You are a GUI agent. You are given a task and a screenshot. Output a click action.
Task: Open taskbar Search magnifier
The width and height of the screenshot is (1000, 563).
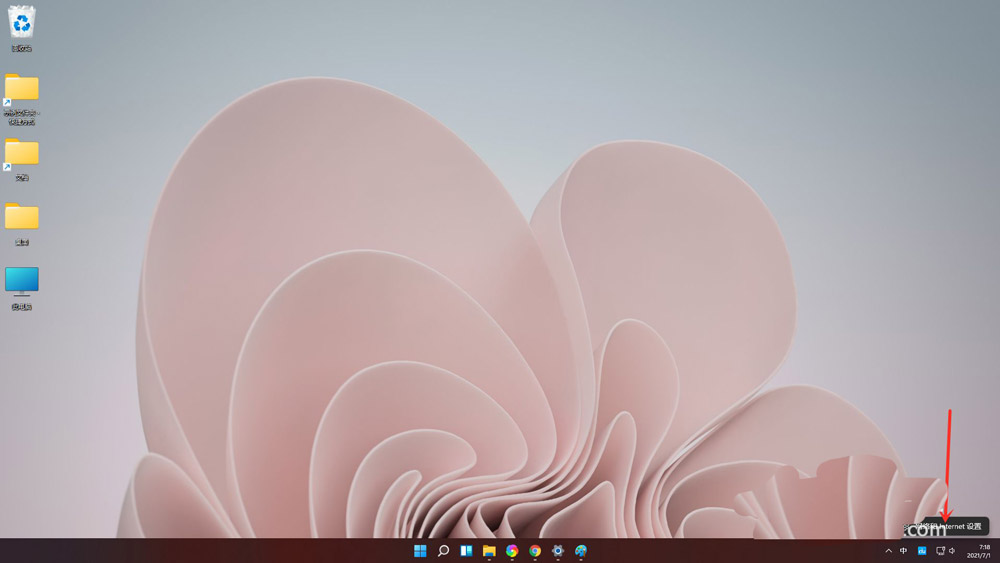pos(443,551)
